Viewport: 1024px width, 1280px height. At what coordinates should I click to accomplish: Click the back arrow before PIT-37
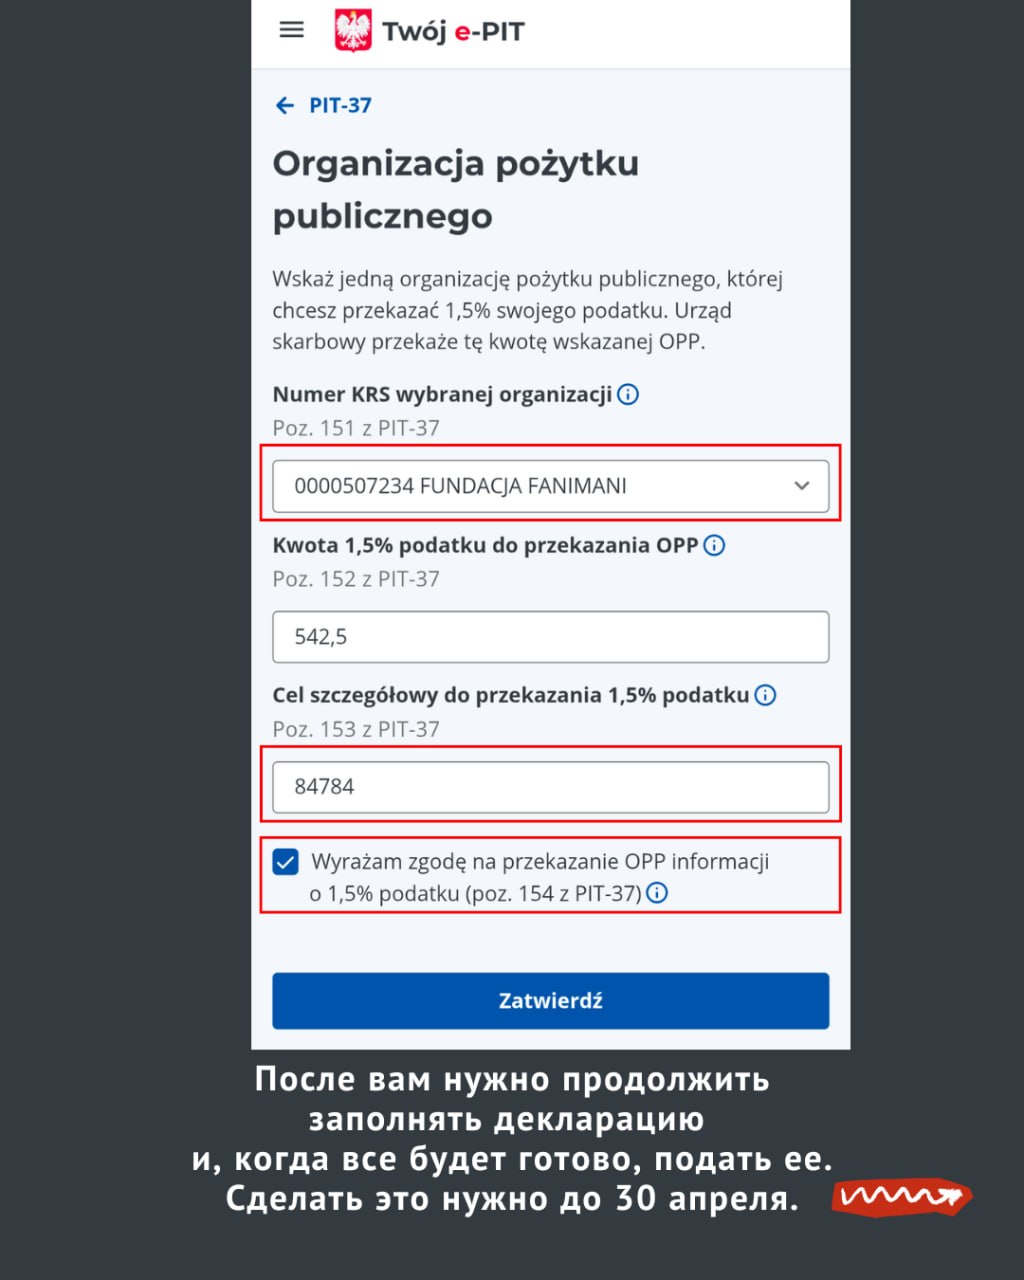coord(285,106)
